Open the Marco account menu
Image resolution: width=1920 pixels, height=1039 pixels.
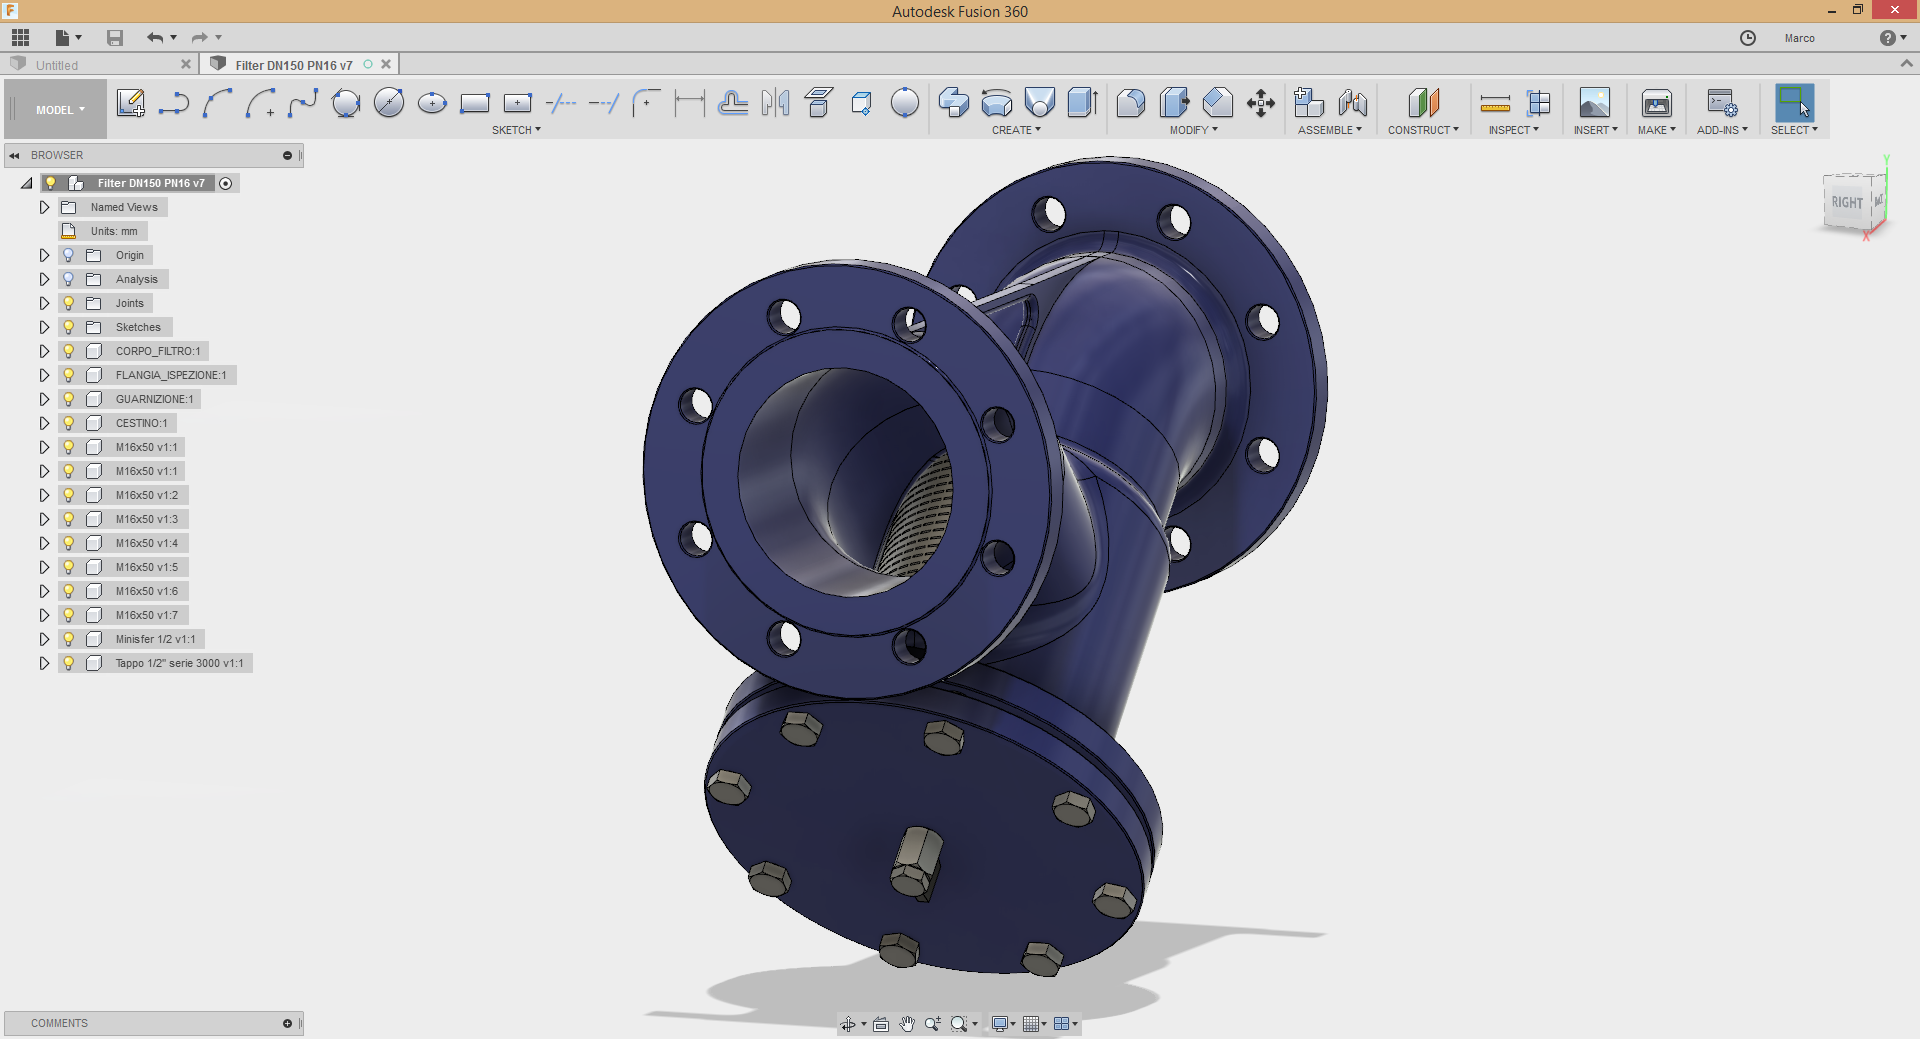pos(1799,38)
